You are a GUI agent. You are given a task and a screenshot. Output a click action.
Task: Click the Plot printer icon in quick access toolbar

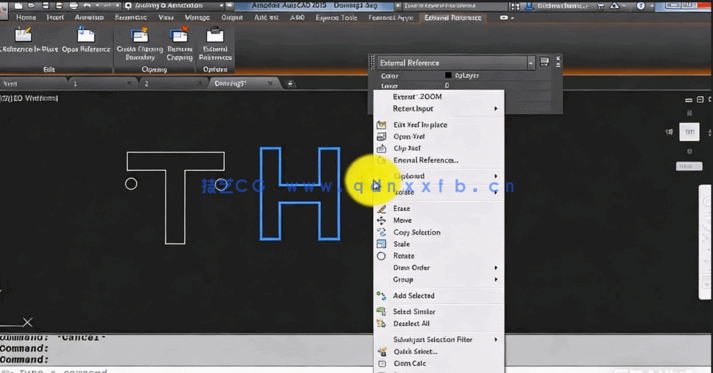pyautogui.click(x=73, y=6)
